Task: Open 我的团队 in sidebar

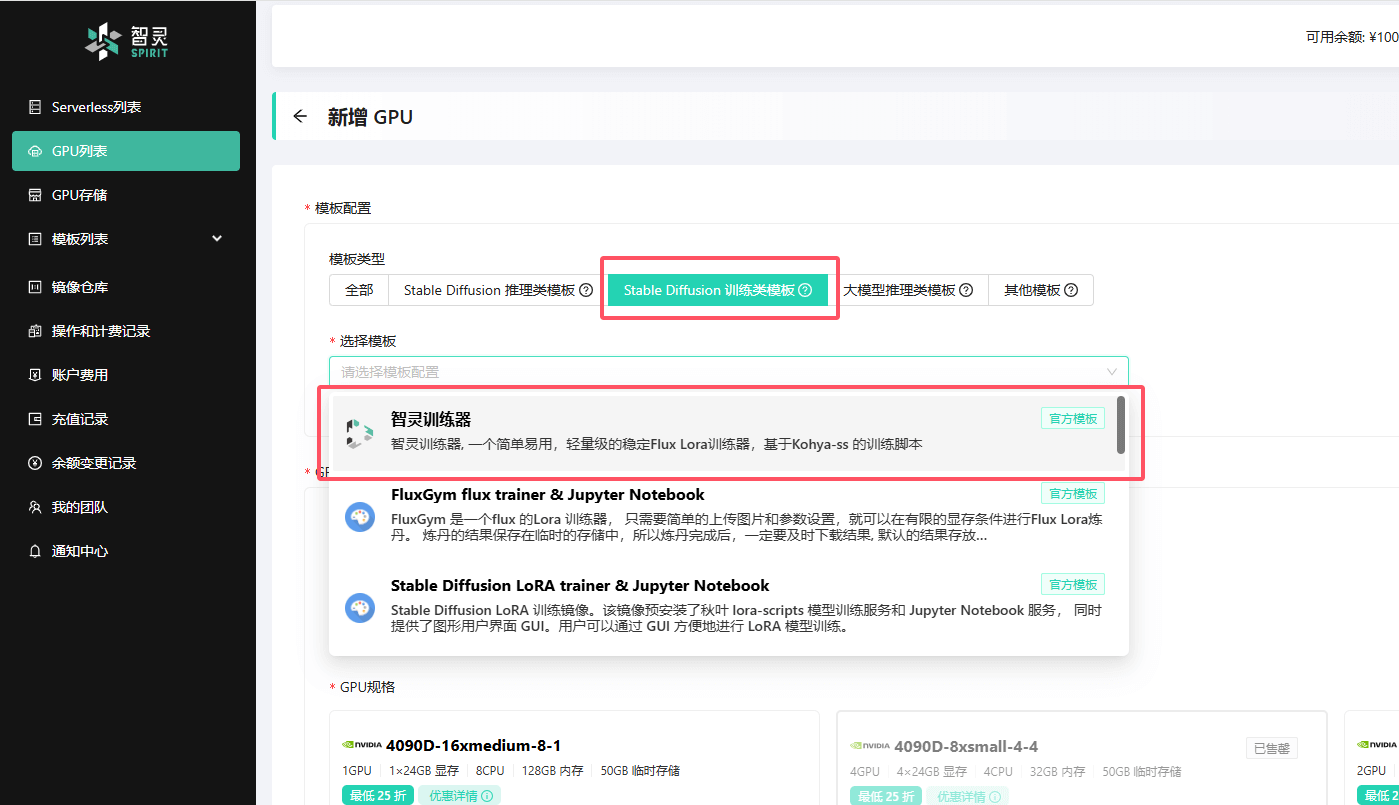Action: (126, 507)
